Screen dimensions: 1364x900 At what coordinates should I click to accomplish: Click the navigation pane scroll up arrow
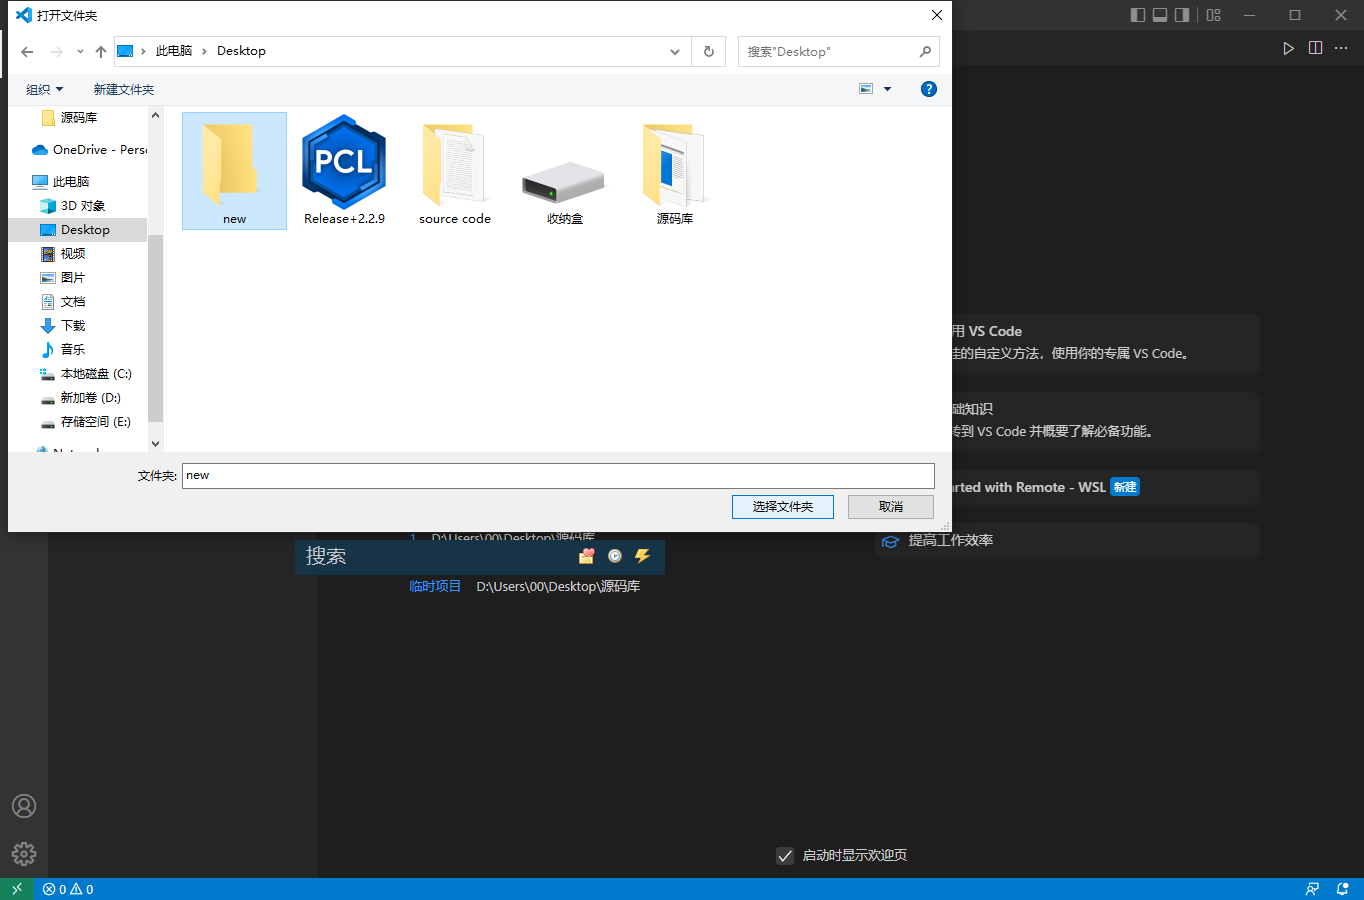(155, 116)
